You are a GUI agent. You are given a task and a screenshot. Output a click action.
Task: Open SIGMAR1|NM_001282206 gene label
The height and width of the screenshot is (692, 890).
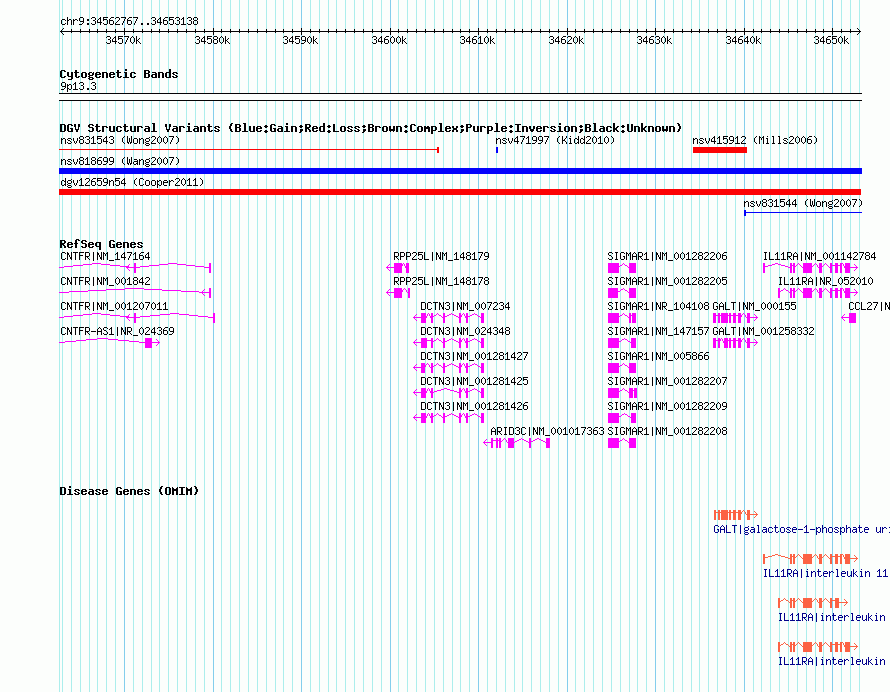click(x=667, y=257)
